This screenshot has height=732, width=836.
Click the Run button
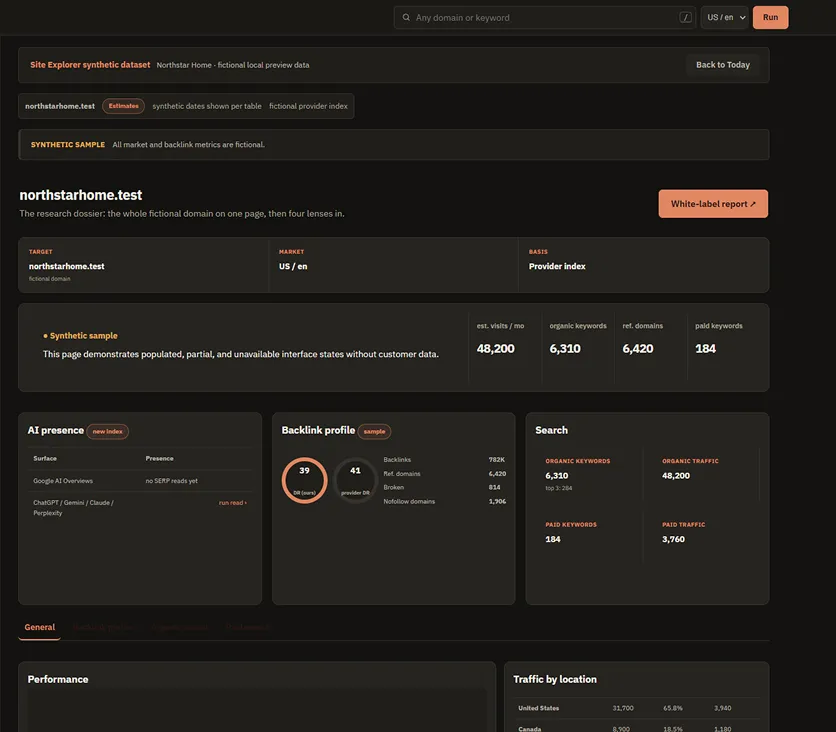point(770,18)
